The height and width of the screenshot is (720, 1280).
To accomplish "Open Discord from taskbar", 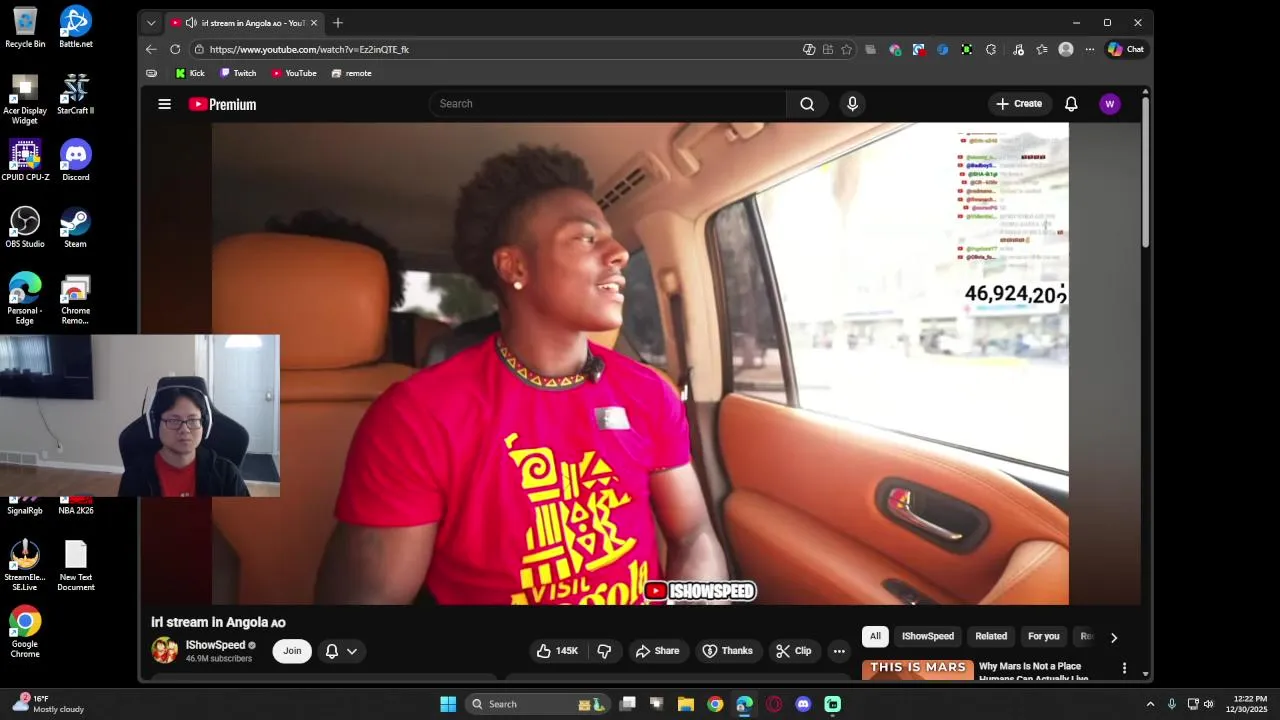I will pyautogui.click(x=803, y=704).
